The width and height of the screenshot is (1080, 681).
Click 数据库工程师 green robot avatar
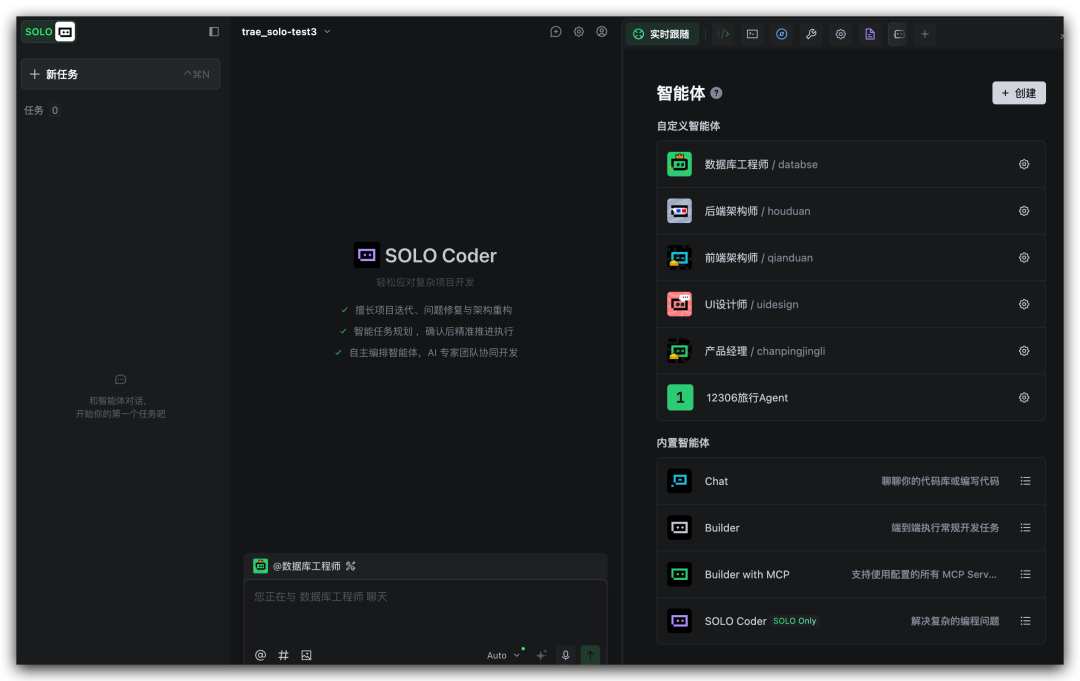tap(679, 165)
